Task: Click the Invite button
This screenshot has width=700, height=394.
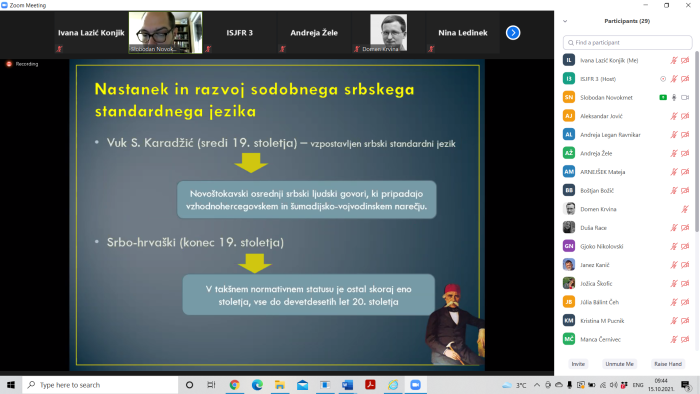Action: [x=578, y=364]
